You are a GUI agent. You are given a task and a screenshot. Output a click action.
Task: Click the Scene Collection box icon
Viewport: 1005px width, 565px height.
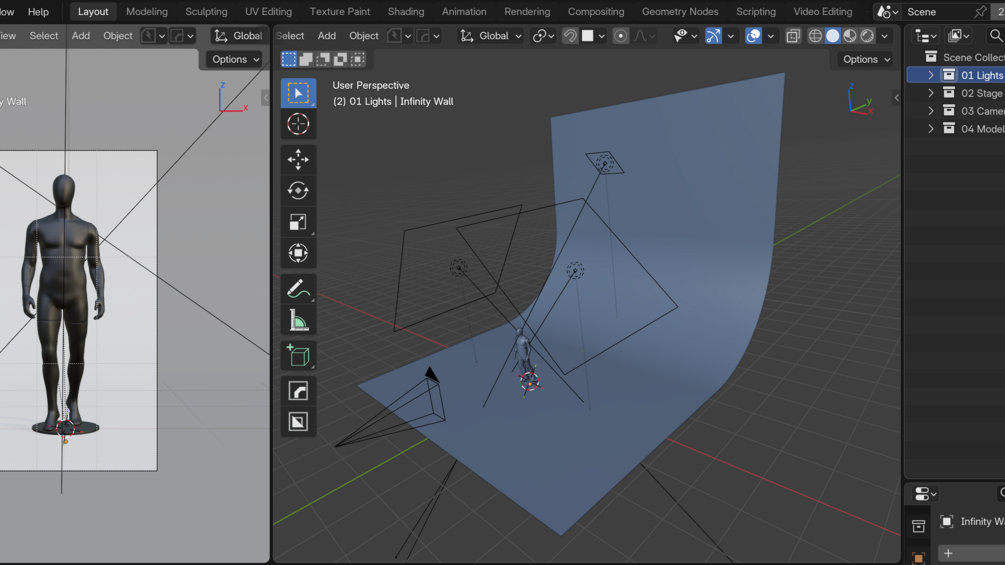click(931, 57)
